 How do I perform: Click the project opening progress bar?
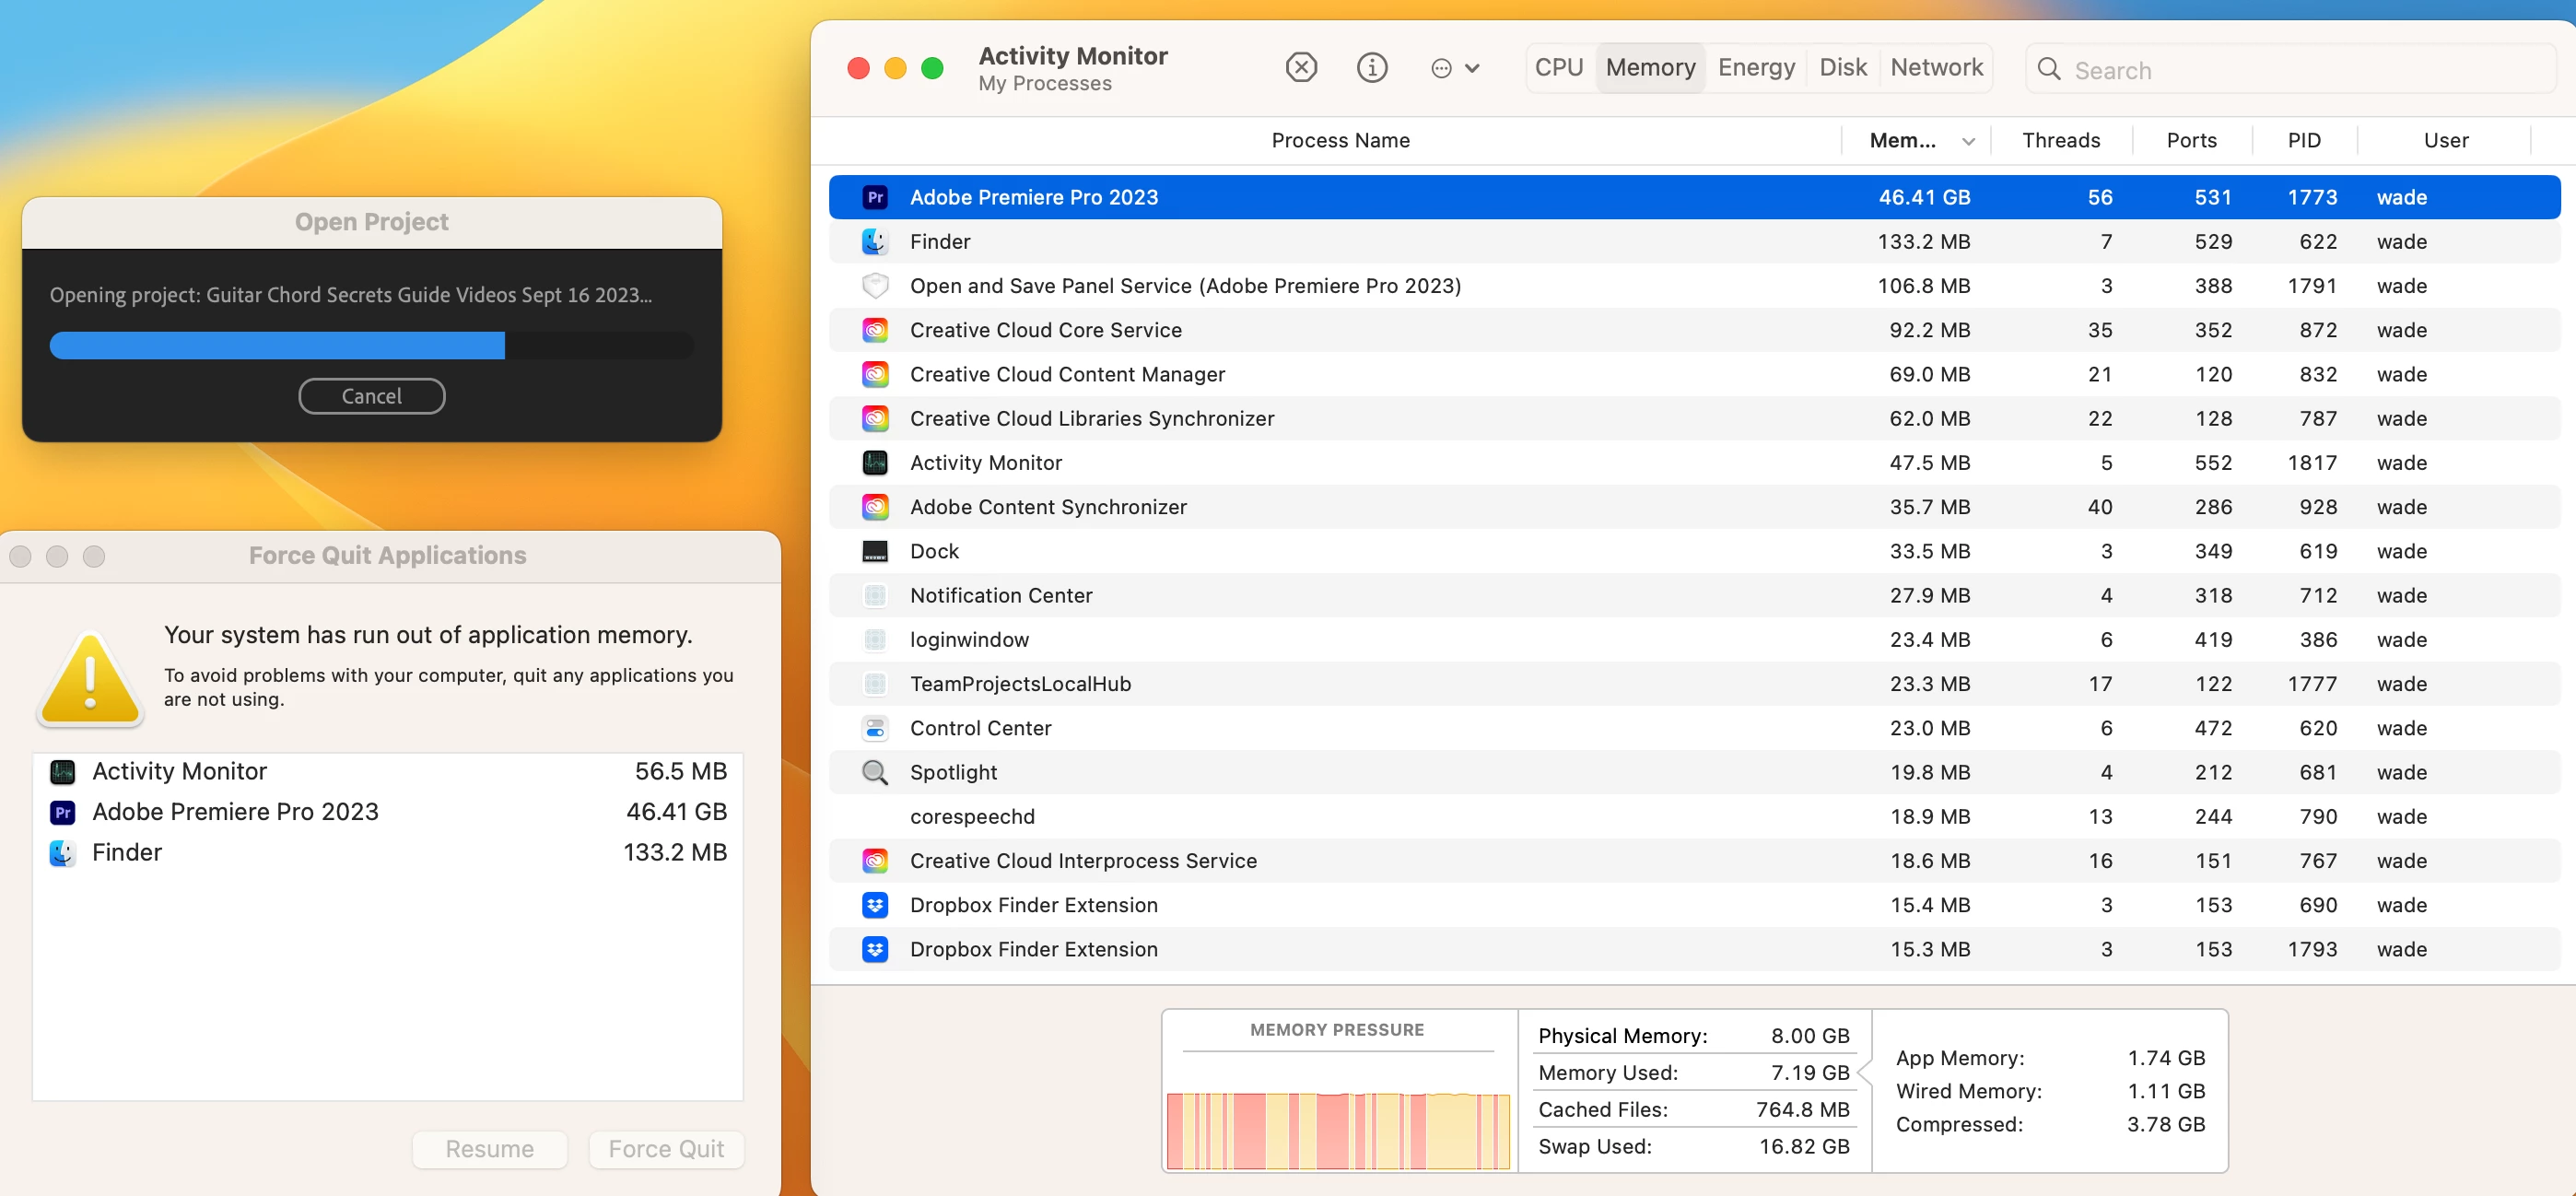(x=371, y=345)
